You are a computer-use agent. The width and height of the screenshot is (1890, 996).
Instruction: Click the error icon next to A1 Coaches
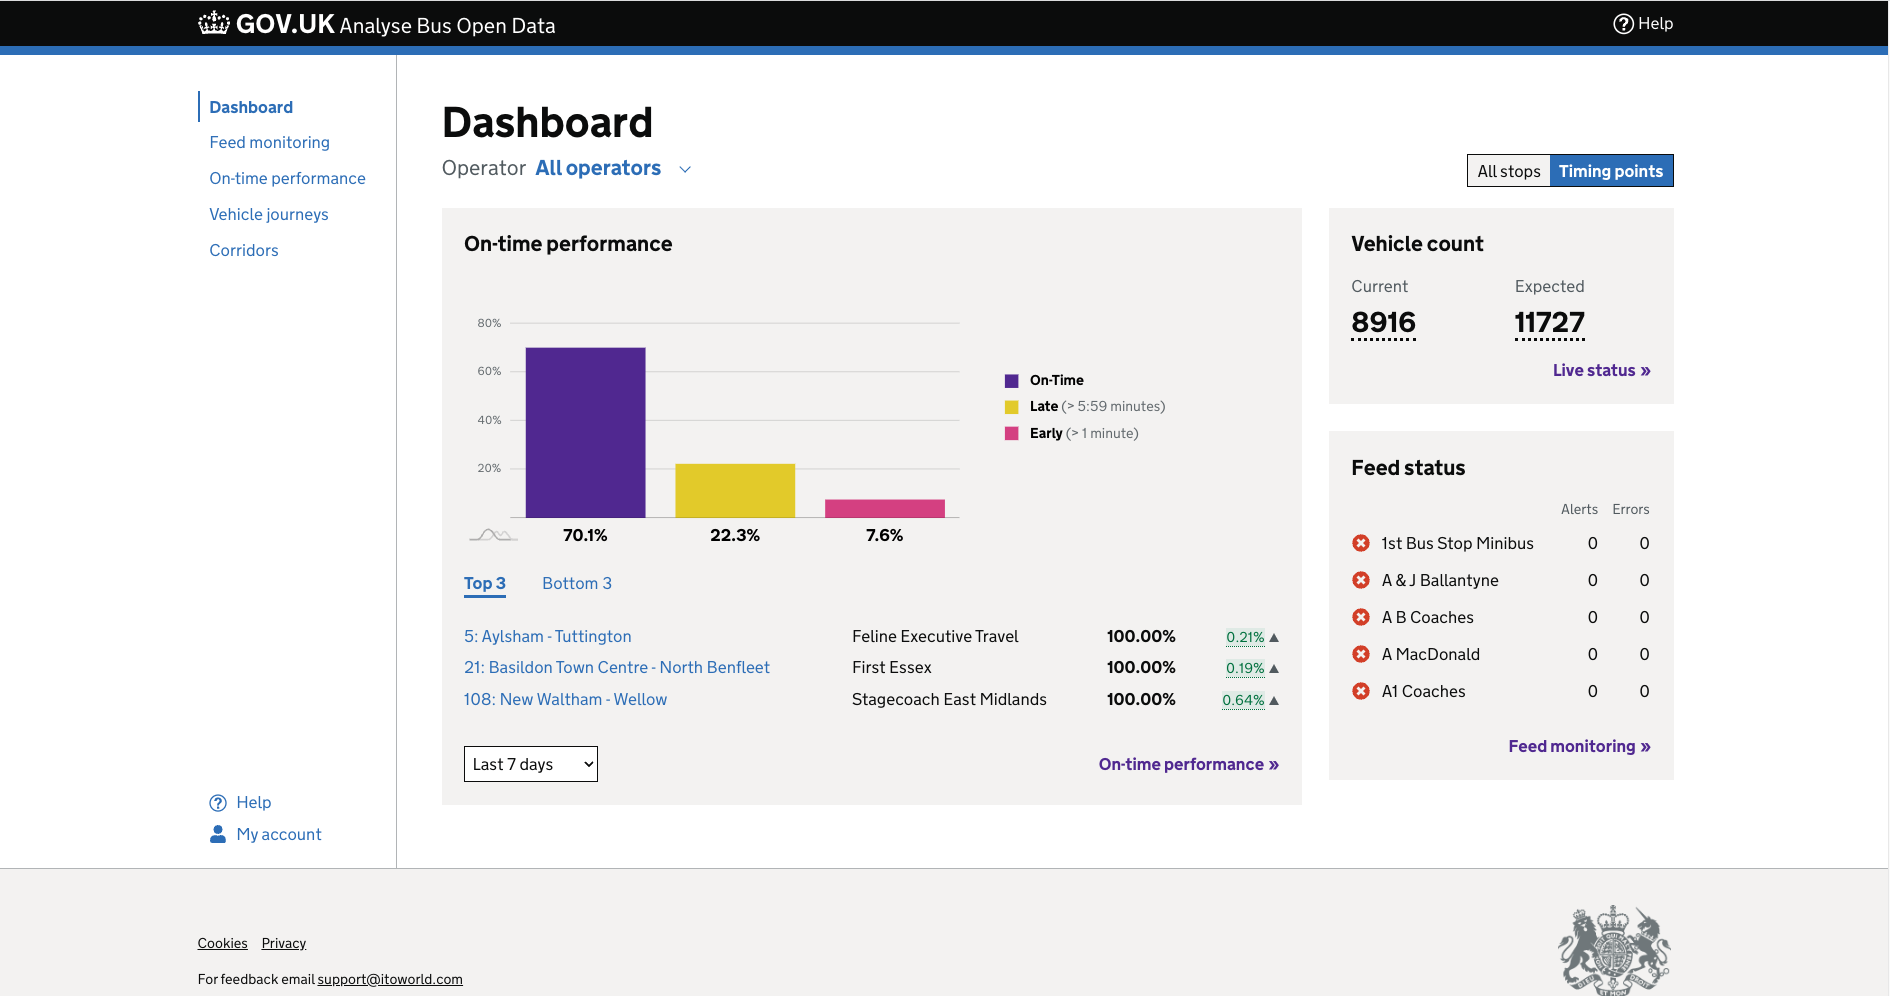[x=1360, y=691]
